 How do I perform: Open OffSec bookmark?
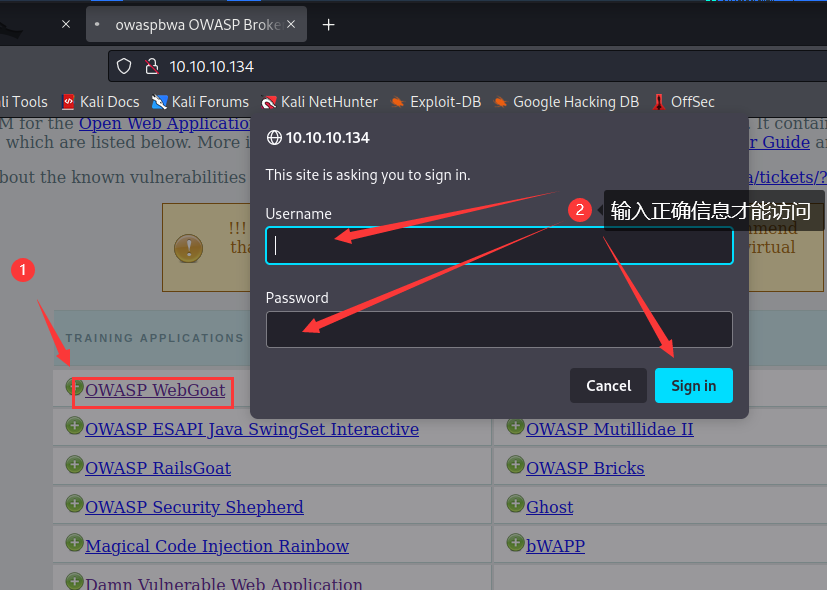684,102
